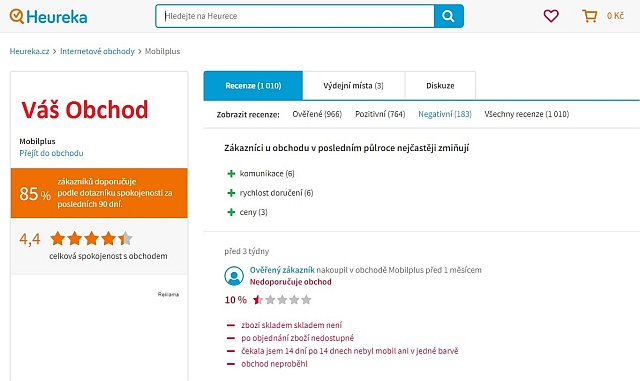
Task: Focus the Hledejte na Heurece search field
Action: coord(295,16)
